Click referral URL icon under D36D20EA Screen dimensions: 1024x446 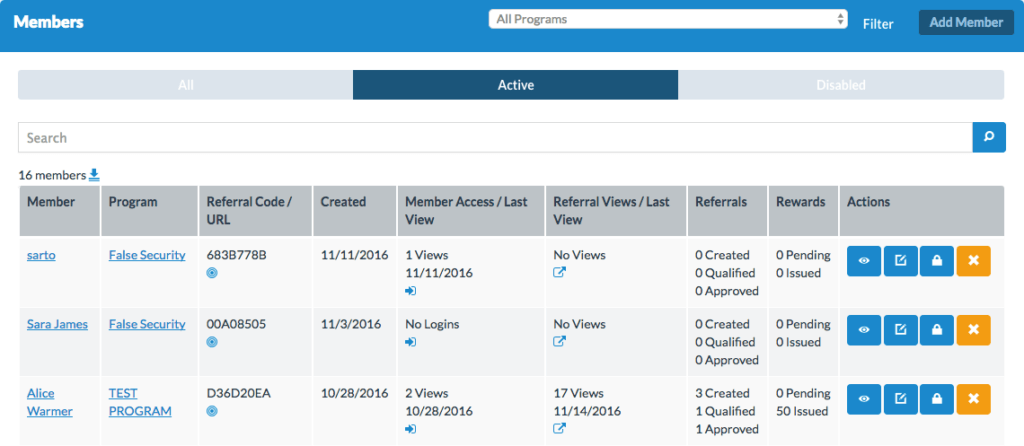212,411
